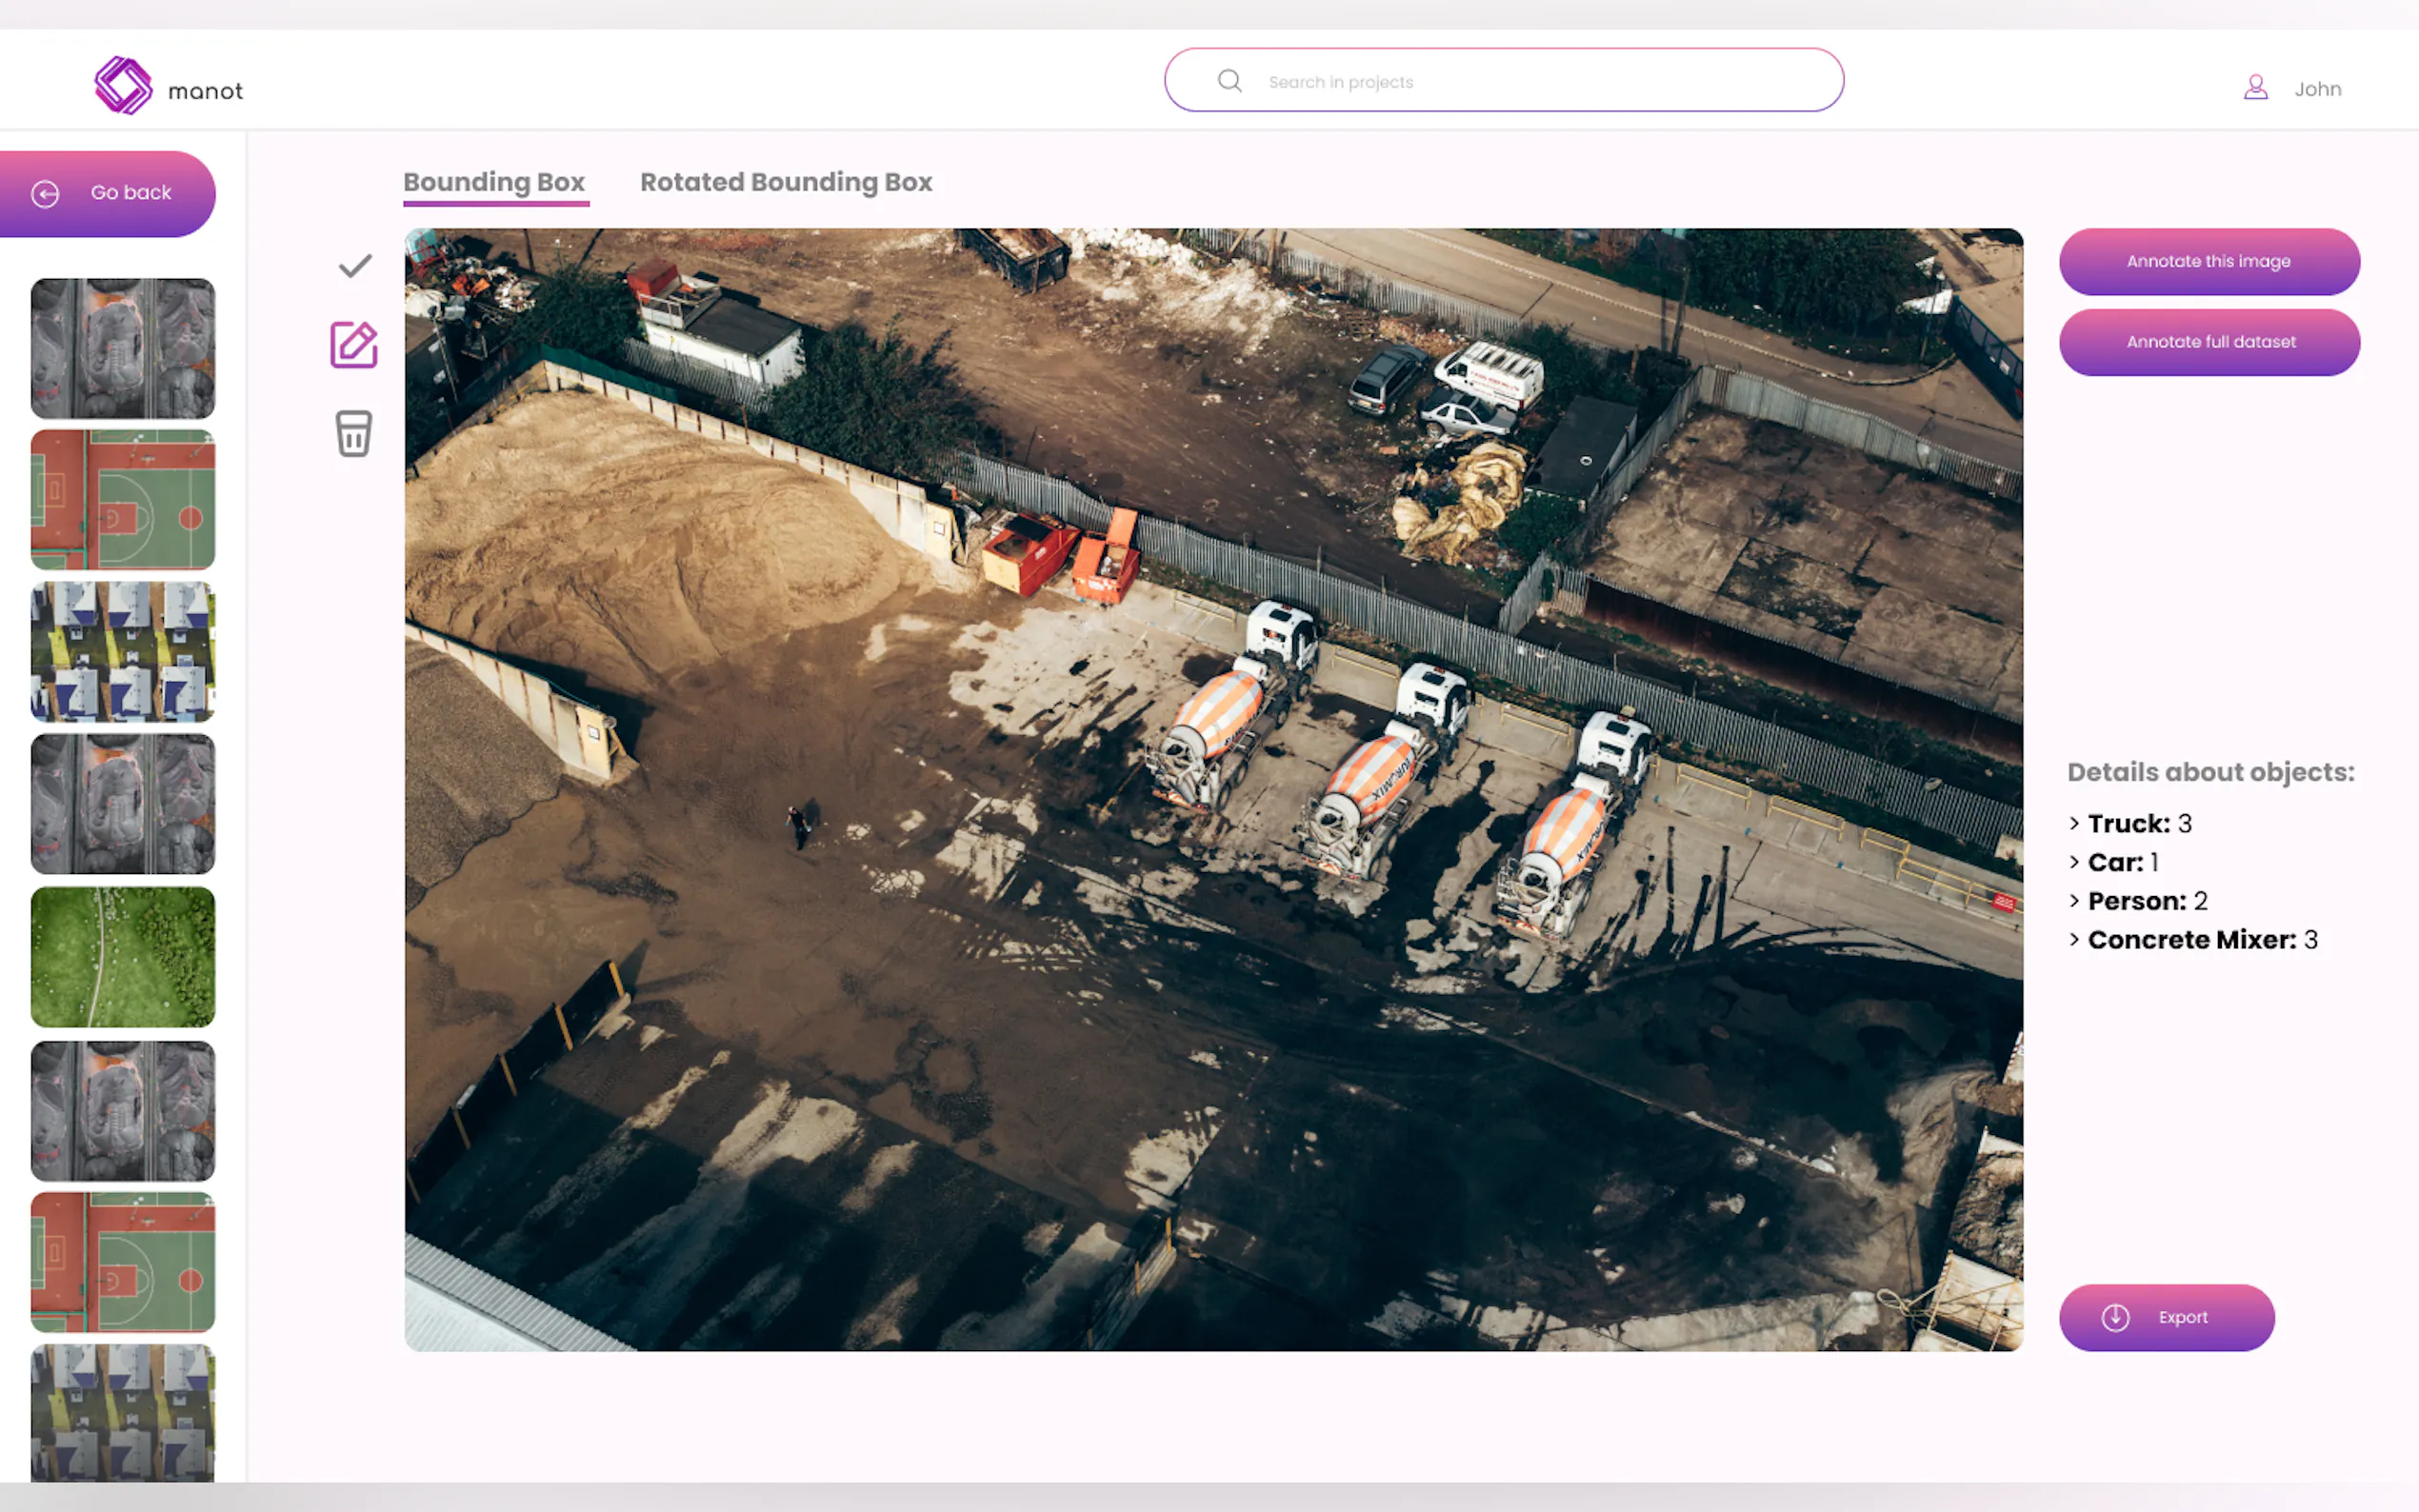Select the topmost red basketball court thumbnail
The image size is (2419, 1512).
click(123, 500)
